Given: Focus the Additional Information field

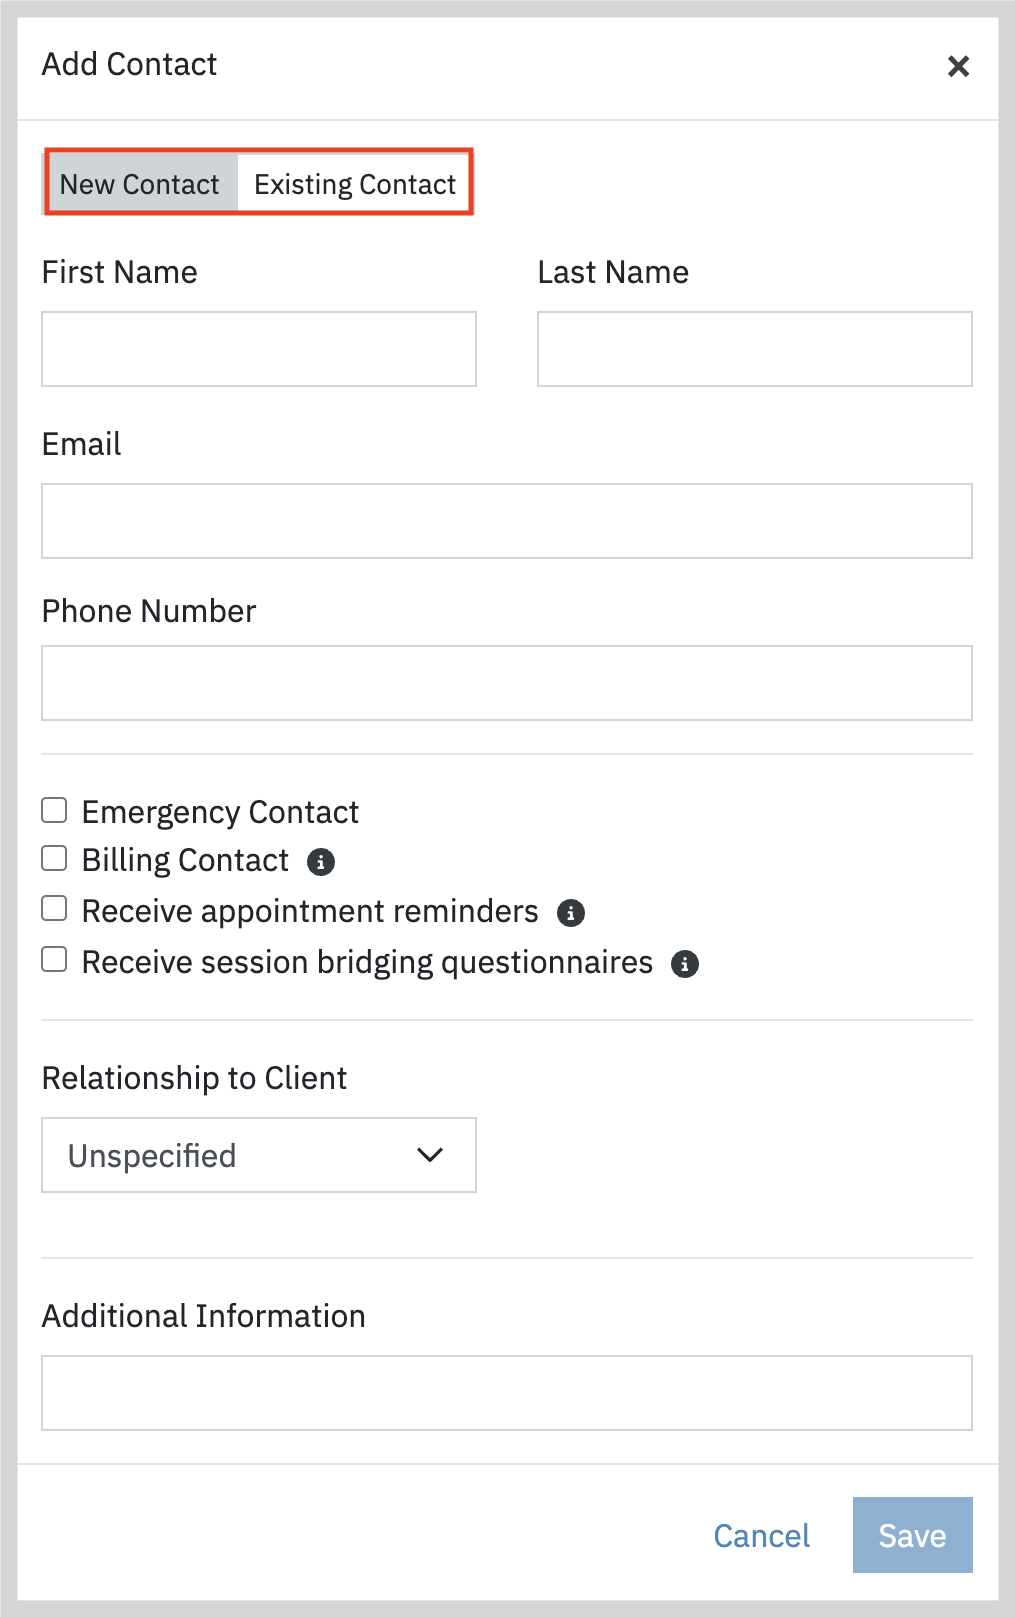Looking at the screenshot, I should pyautogui.click(x=507, y=1393).
